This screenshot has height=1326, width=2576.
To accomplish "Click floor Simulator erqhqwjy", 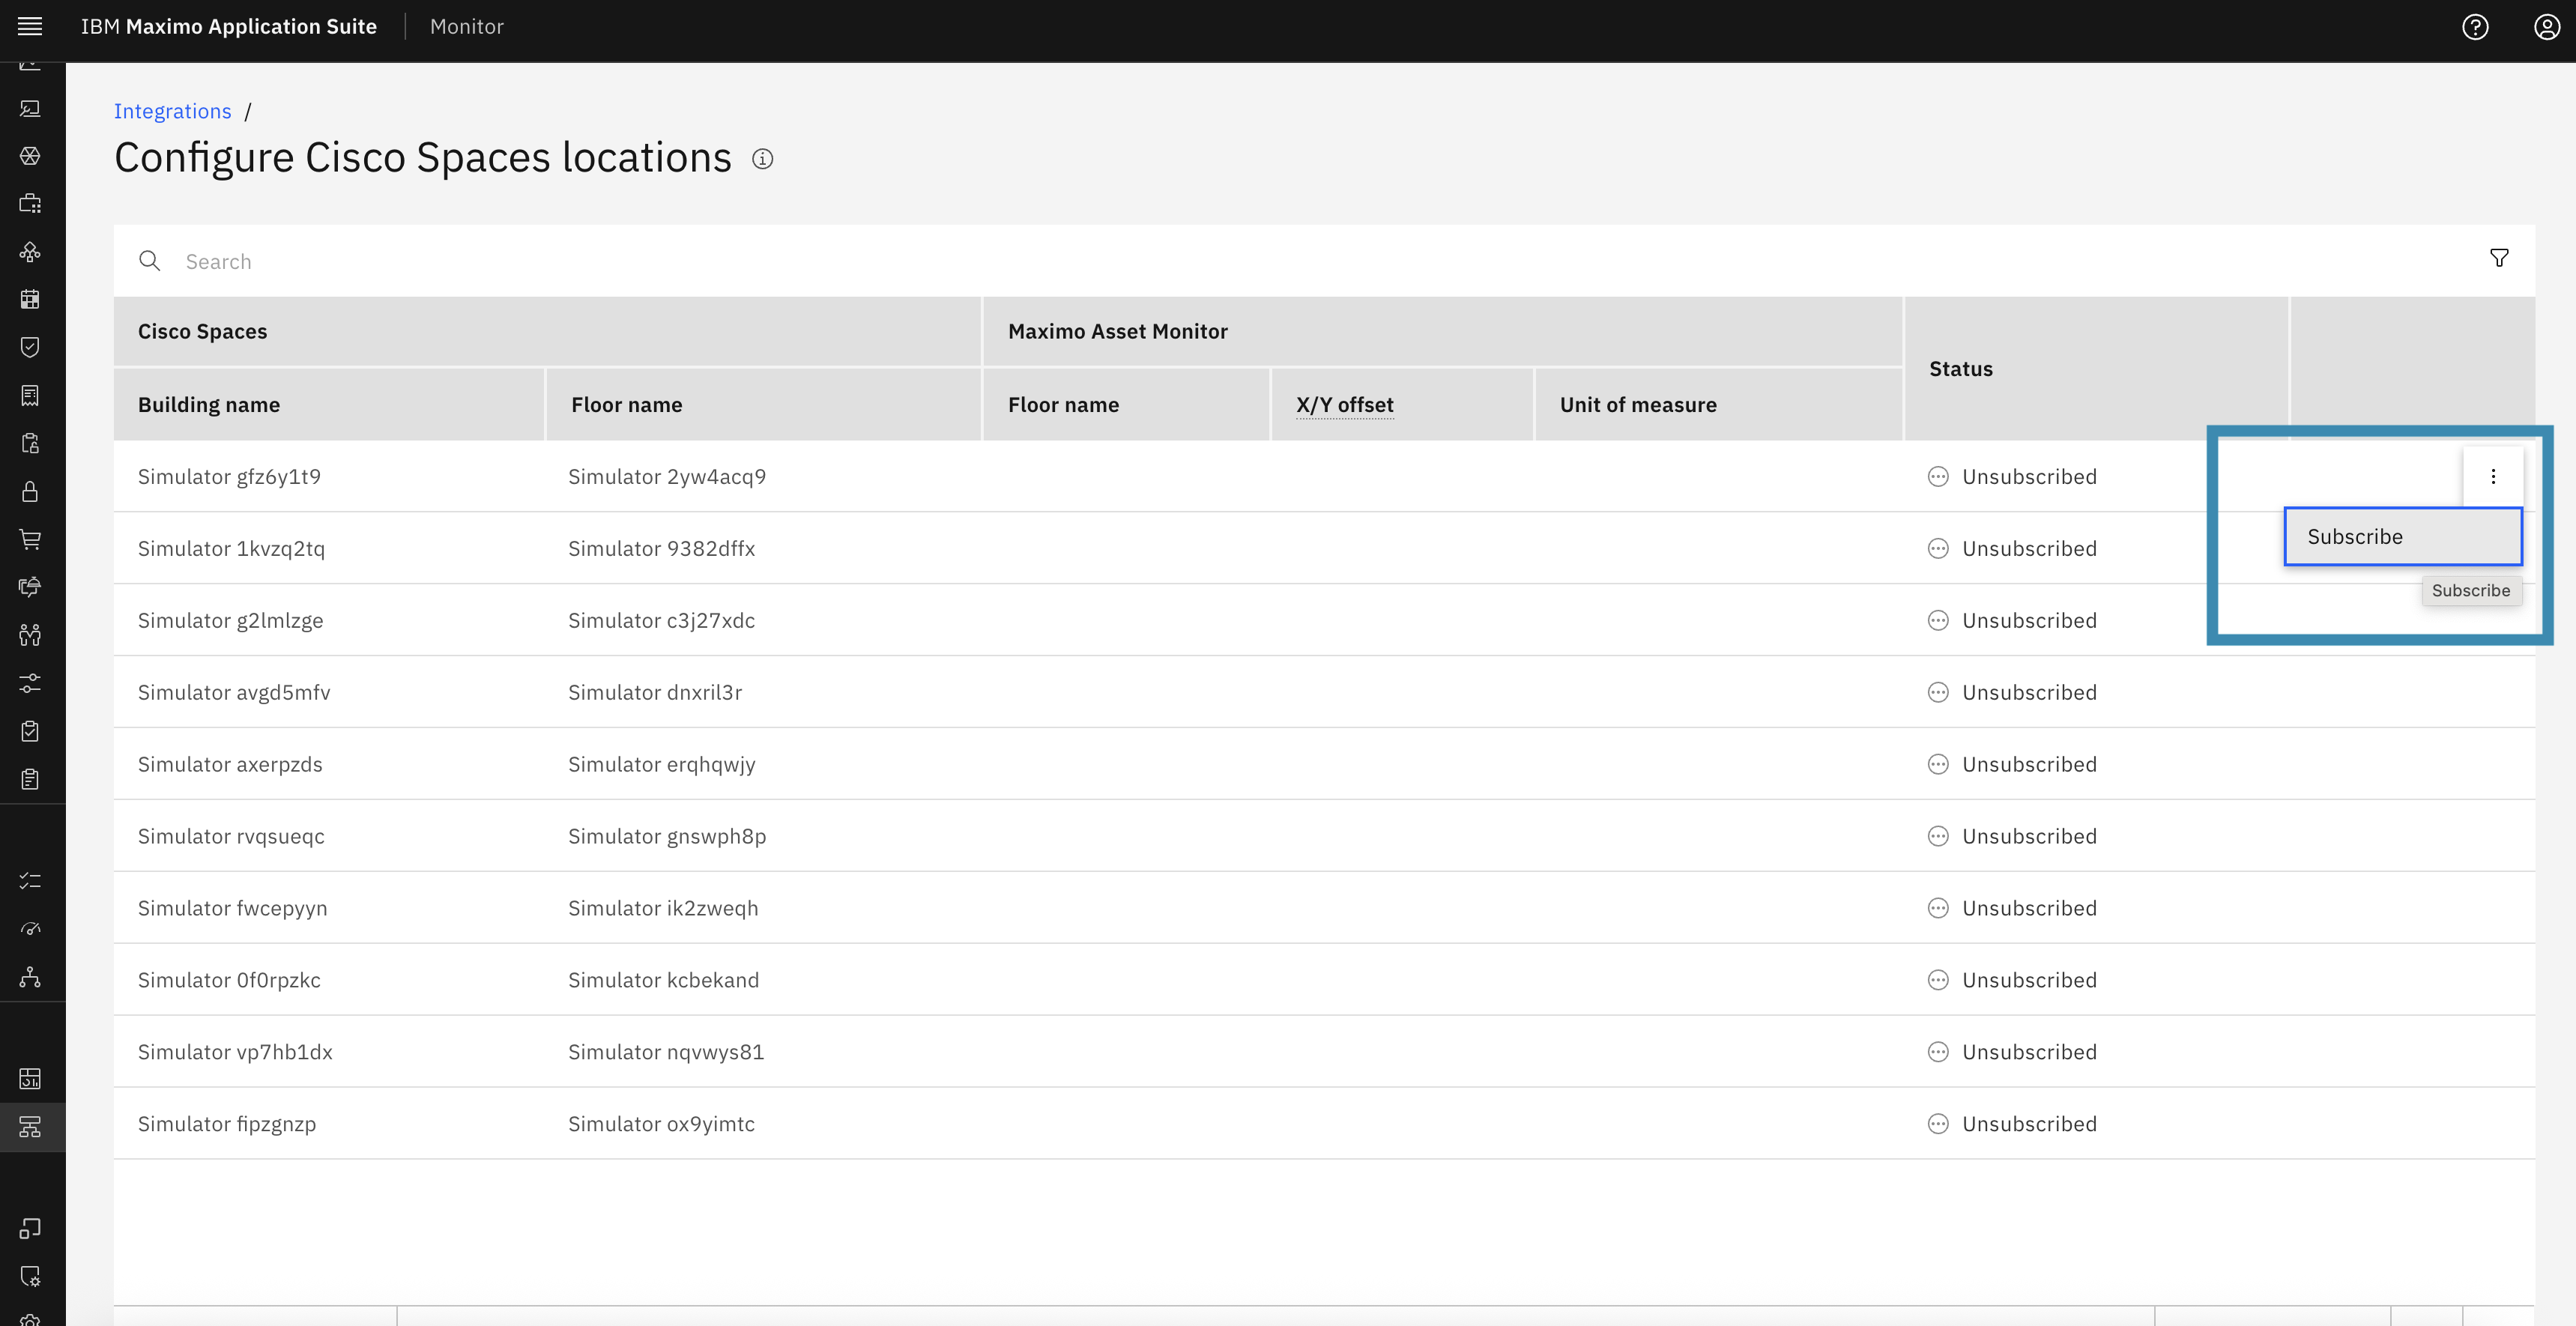I will click(x=661, y=764).
